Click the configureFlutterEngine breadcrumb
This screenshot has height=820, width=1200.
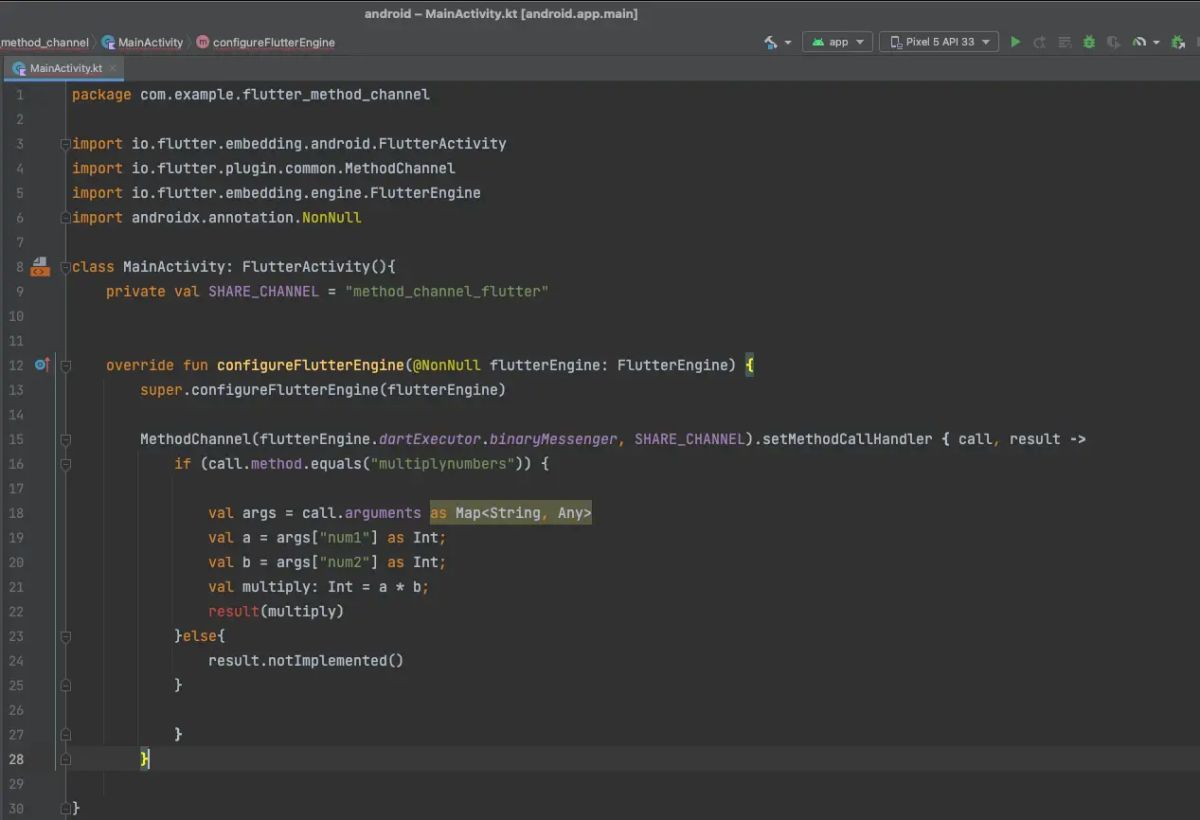[x=266, y=42]
